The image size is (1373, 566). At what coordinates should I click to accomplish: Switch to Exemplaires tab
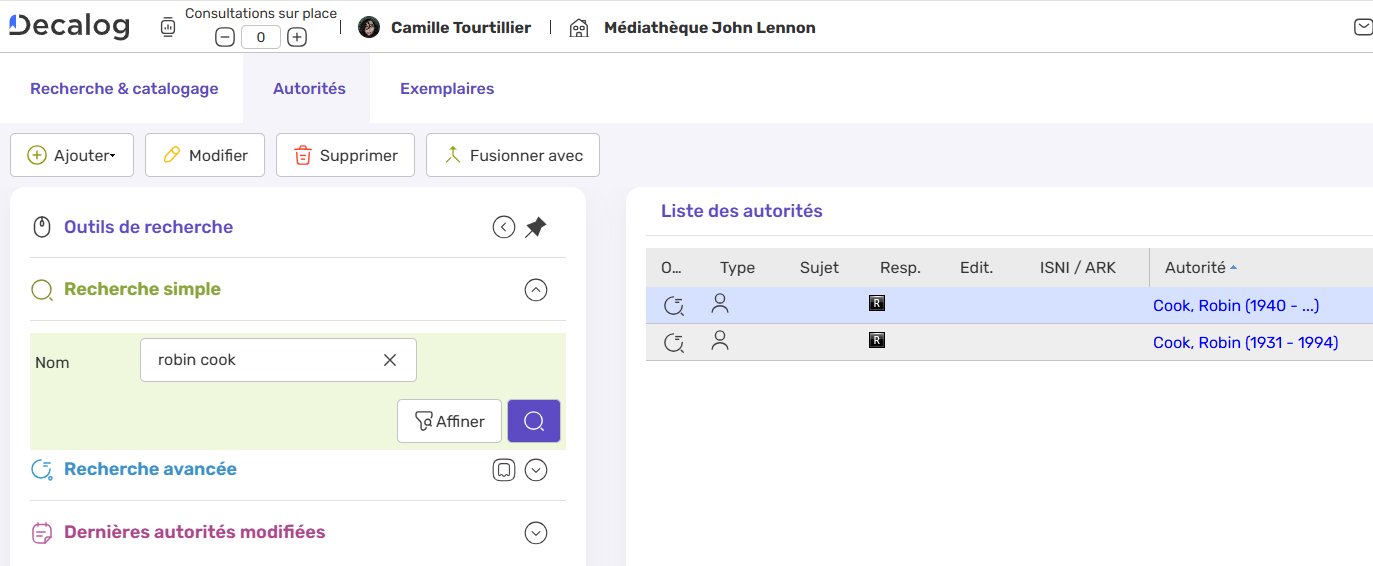[x=447, y=88]
